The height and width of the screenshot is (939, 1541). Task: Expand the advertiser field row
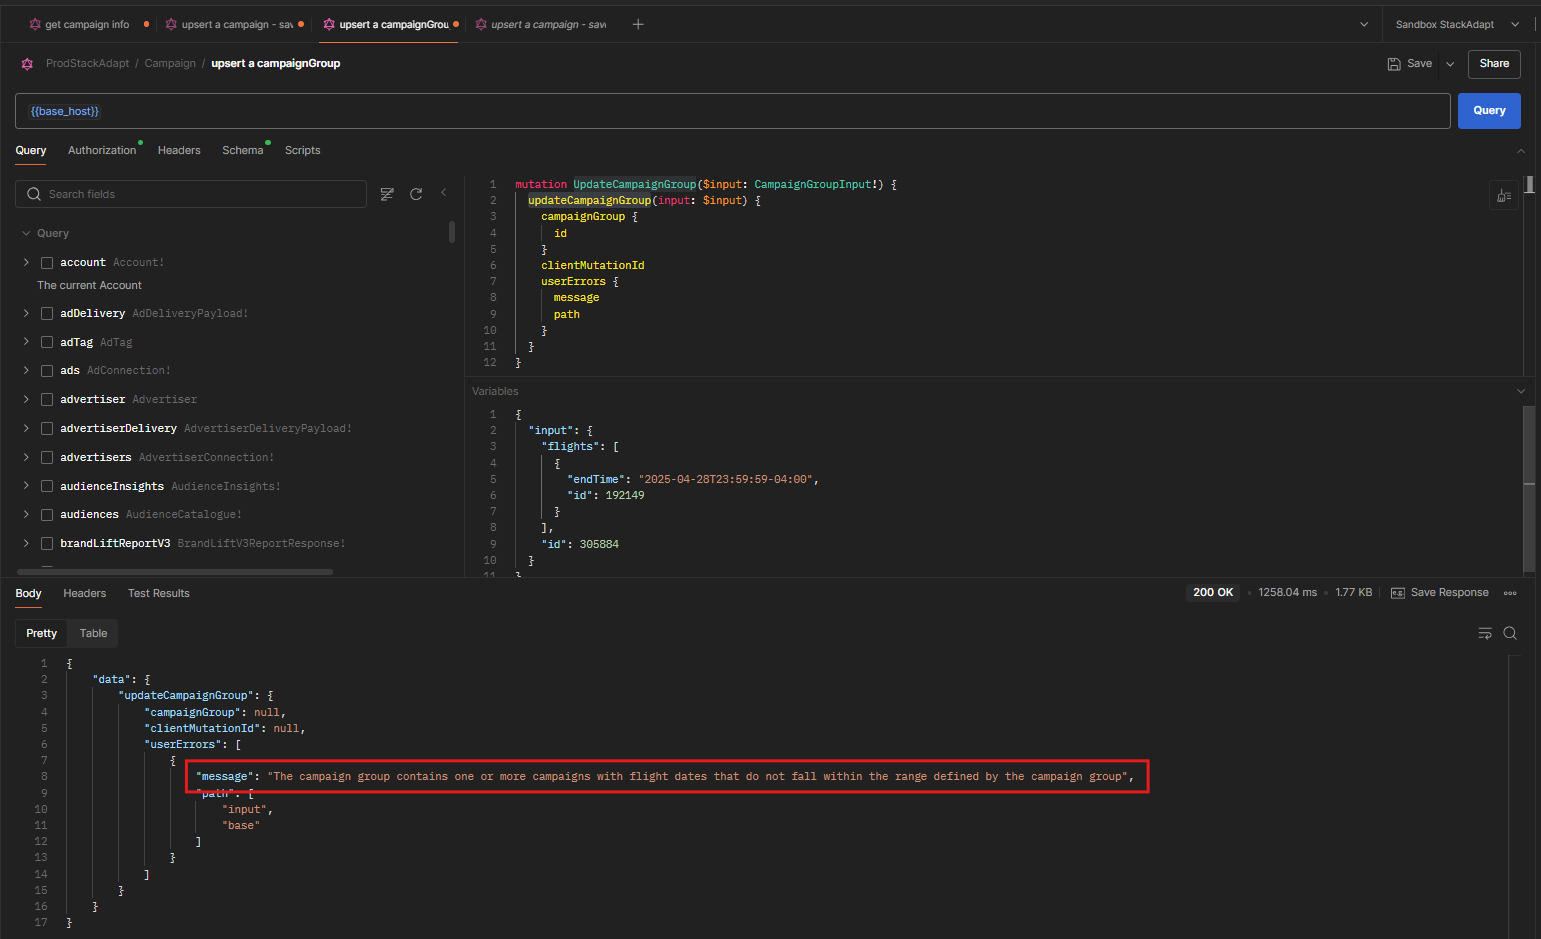[x=26, y=399]
